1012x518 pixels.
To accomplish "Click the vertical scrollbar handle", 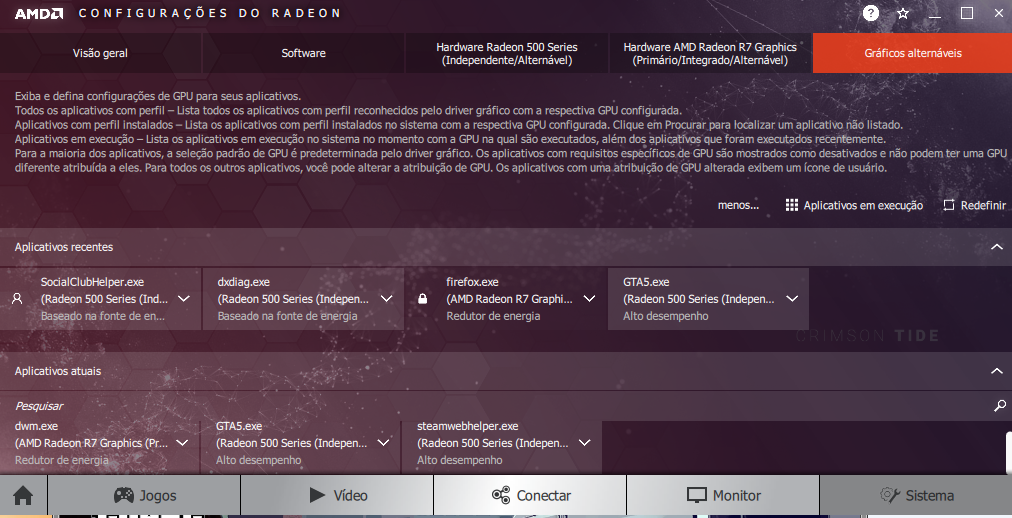I will click(x=1009, y=453).
